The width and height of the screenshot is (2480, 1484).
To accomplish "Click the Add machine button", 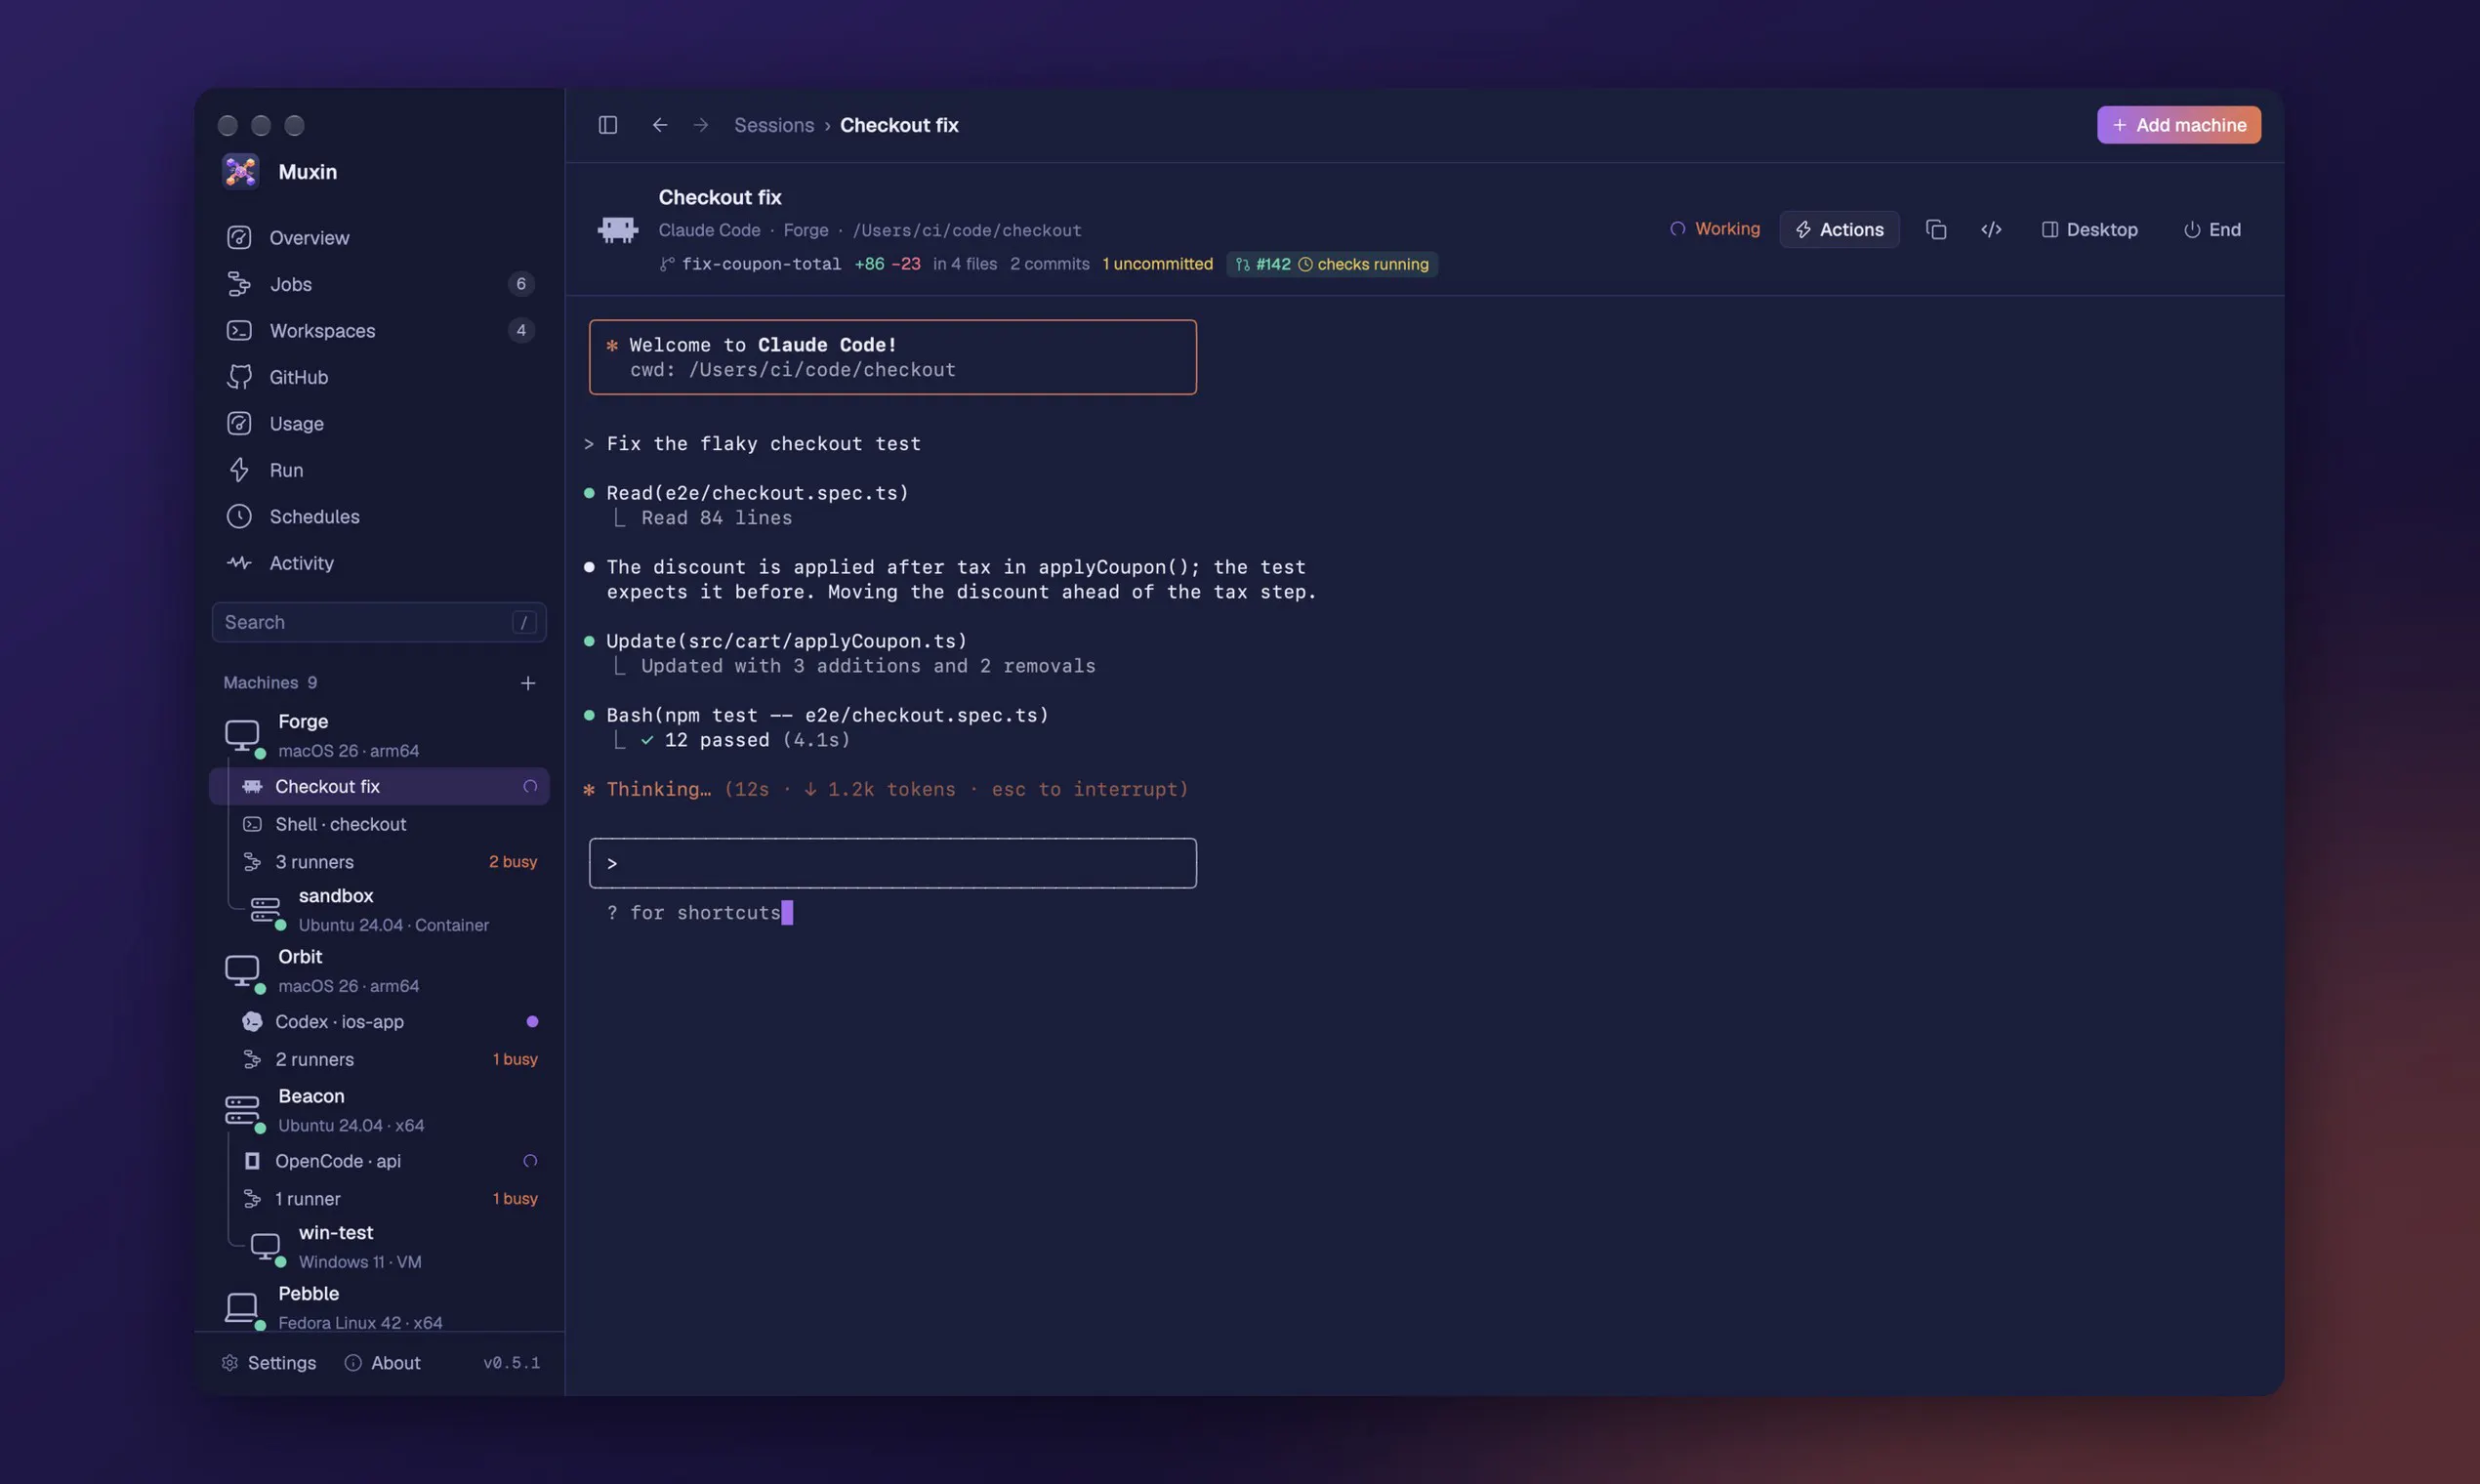I will point(2178,125).
